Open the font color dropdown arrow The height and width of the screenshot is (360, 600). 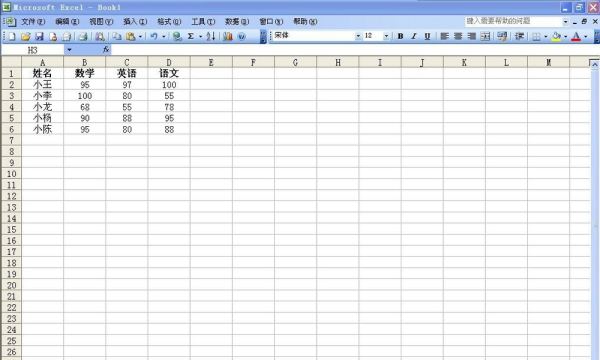click(585, 36)
